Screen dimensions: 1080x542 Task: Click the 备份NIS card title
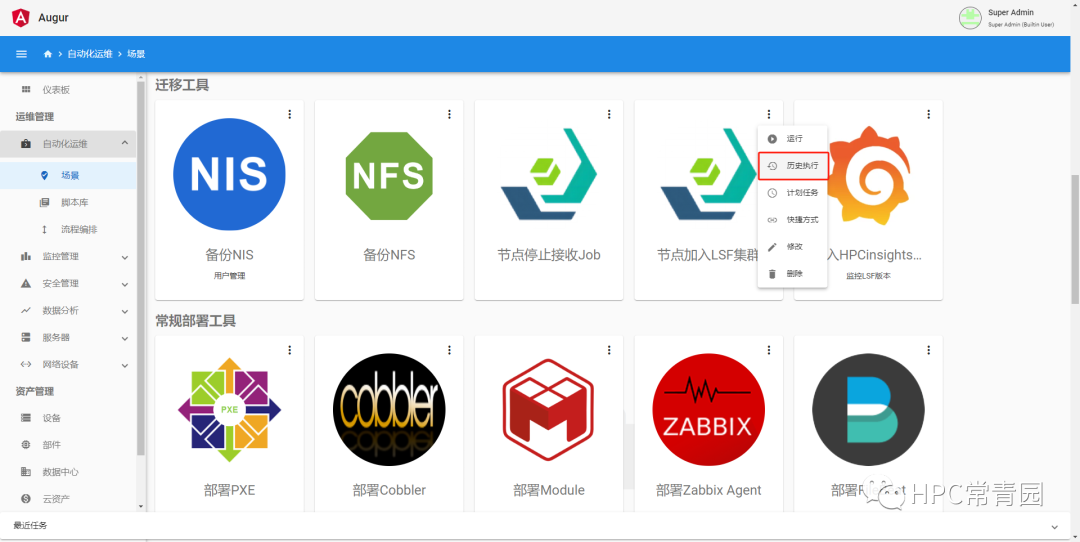tap(229, 255)
